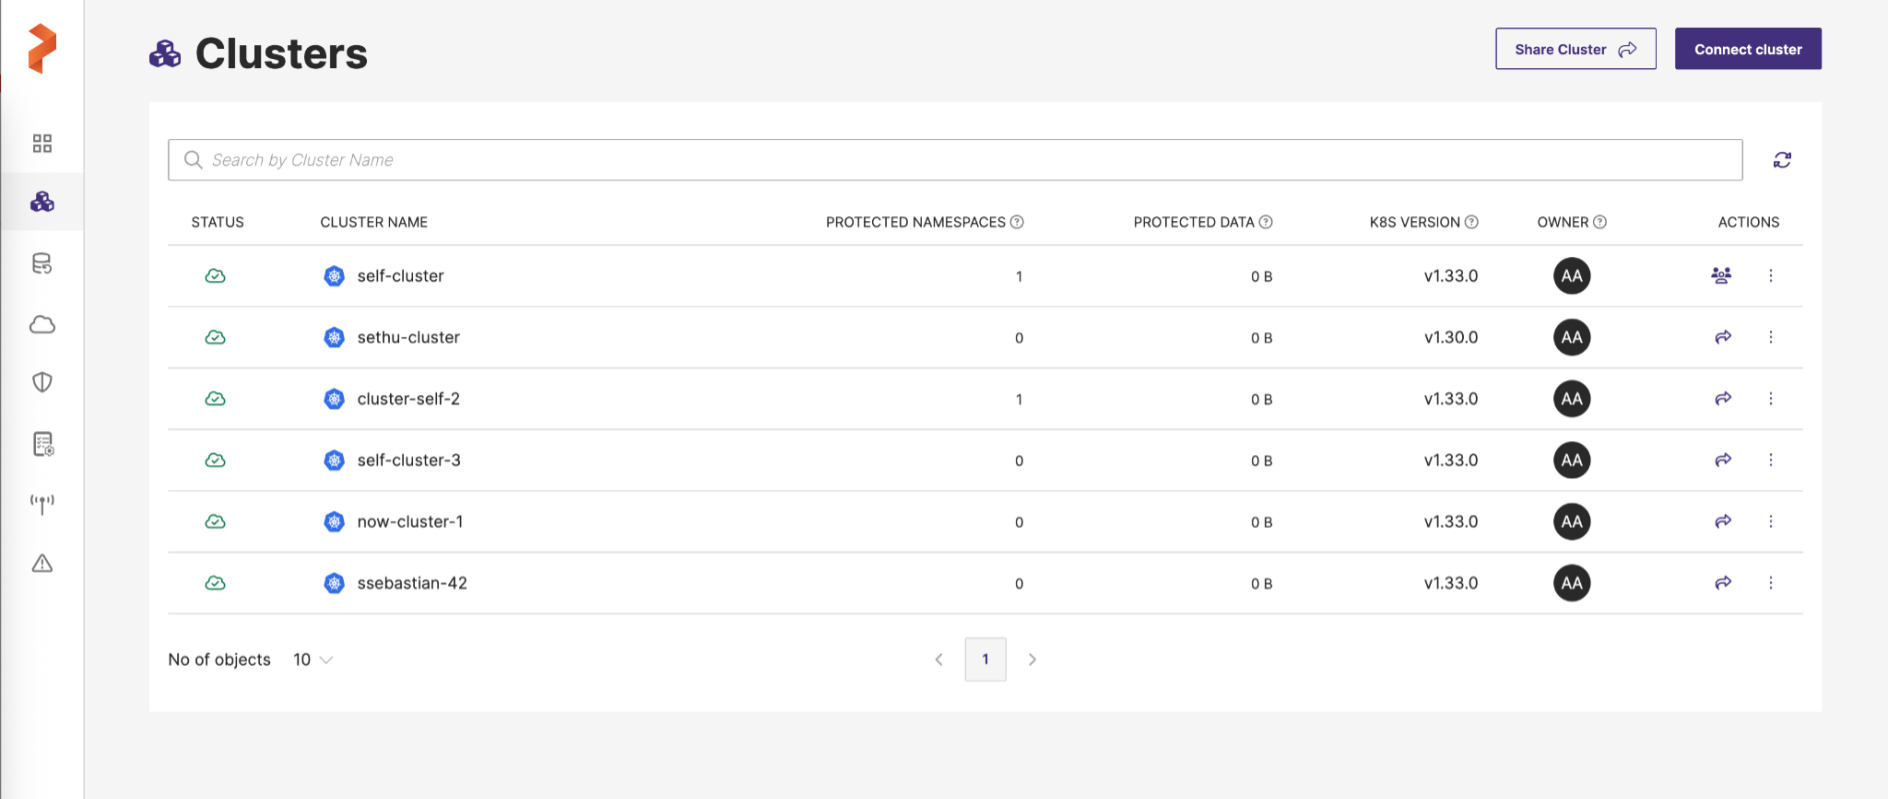Open the database backups sidebar icon
Screen dimensions: 1889x799
point(42,264)
